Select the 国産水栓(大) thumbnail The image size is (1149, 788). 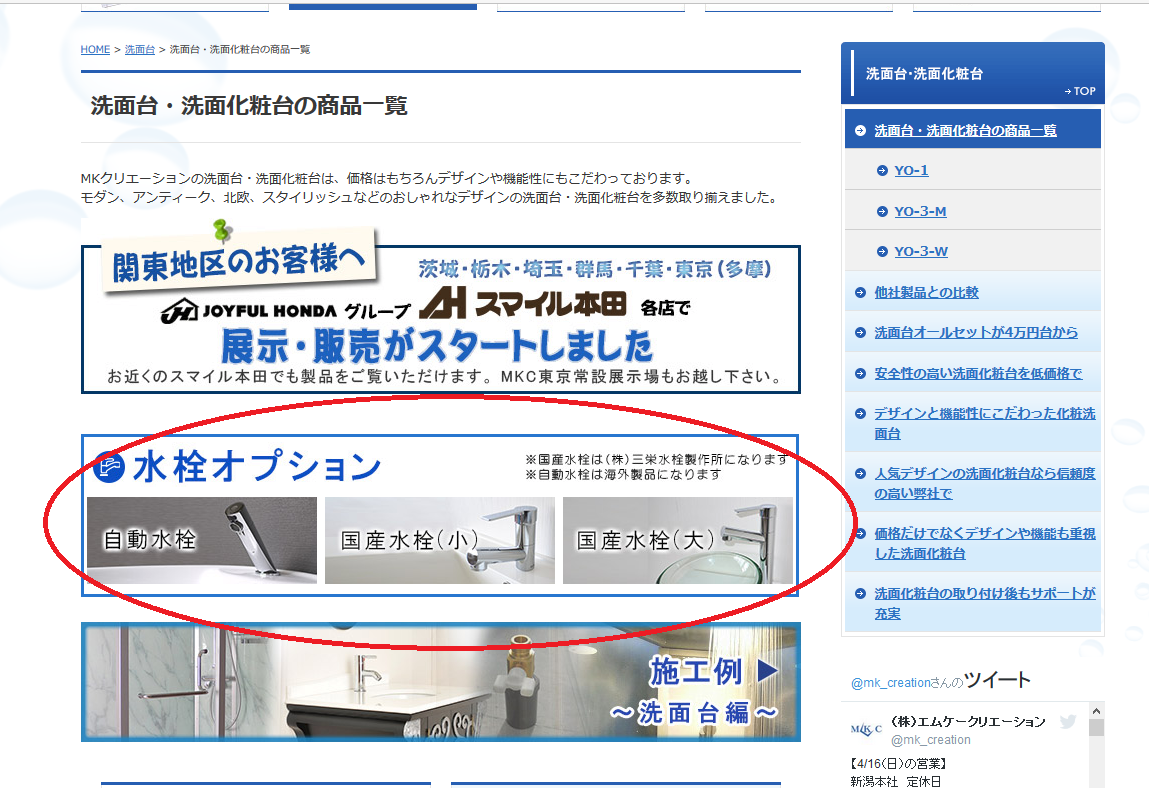pyautogui.click(x=678, y=540)
